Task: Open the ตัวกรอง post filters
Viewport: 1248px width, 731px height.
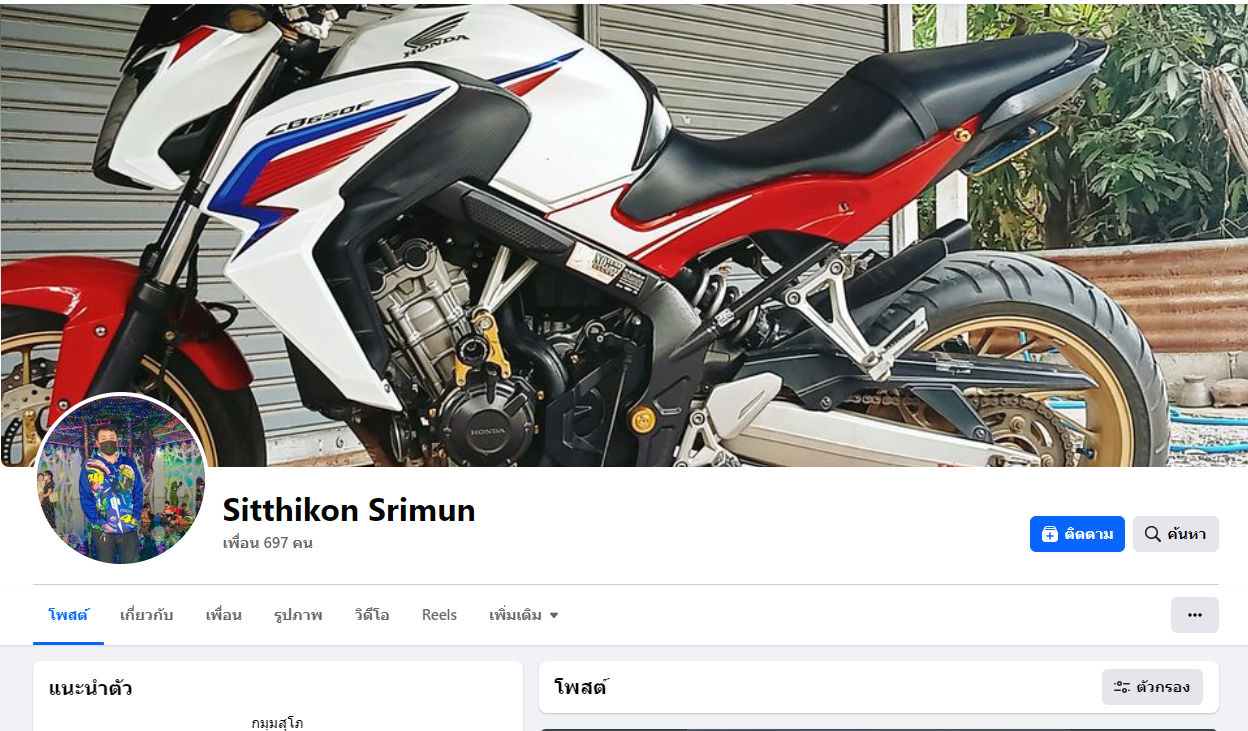Action: (x=1152, y=687)
